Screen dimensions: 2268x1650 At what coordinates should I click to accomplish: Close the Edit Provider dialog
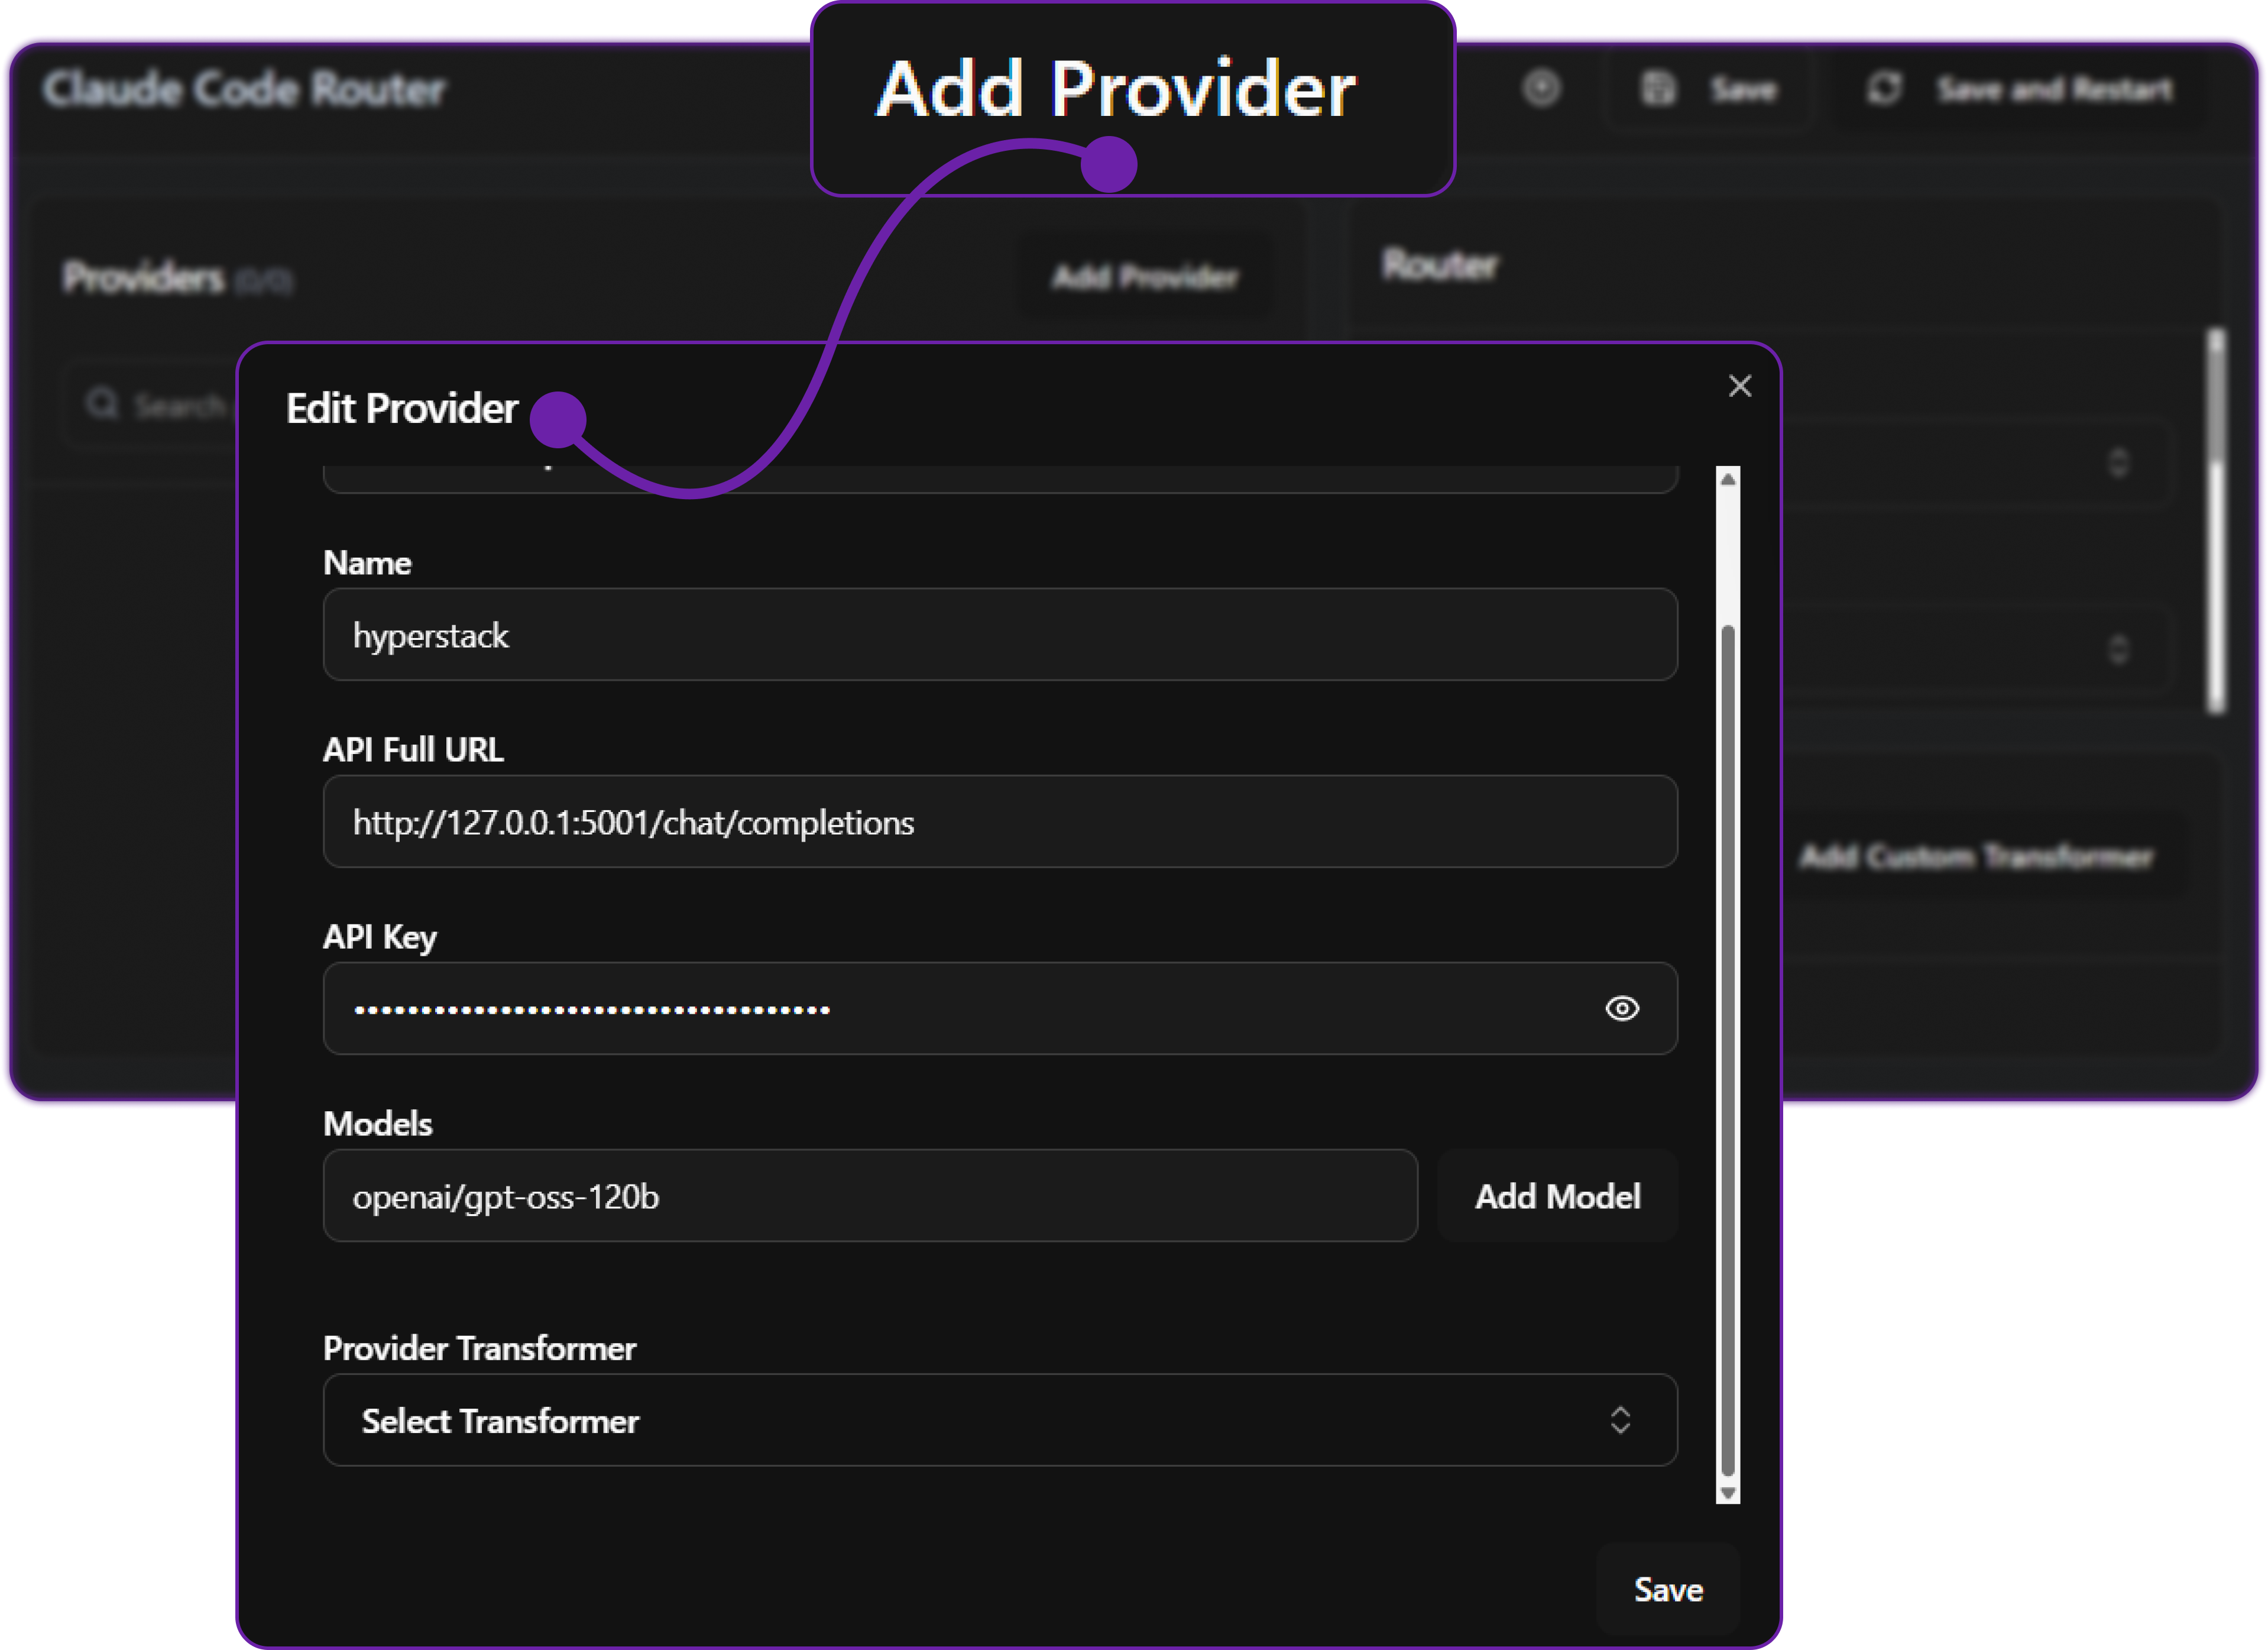click(x=1740, y=386)
